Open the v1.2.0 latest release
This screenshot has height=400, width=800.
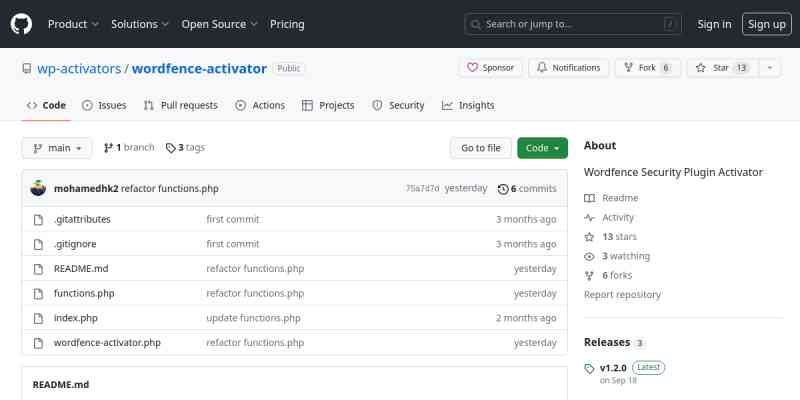tap(613, 368)
